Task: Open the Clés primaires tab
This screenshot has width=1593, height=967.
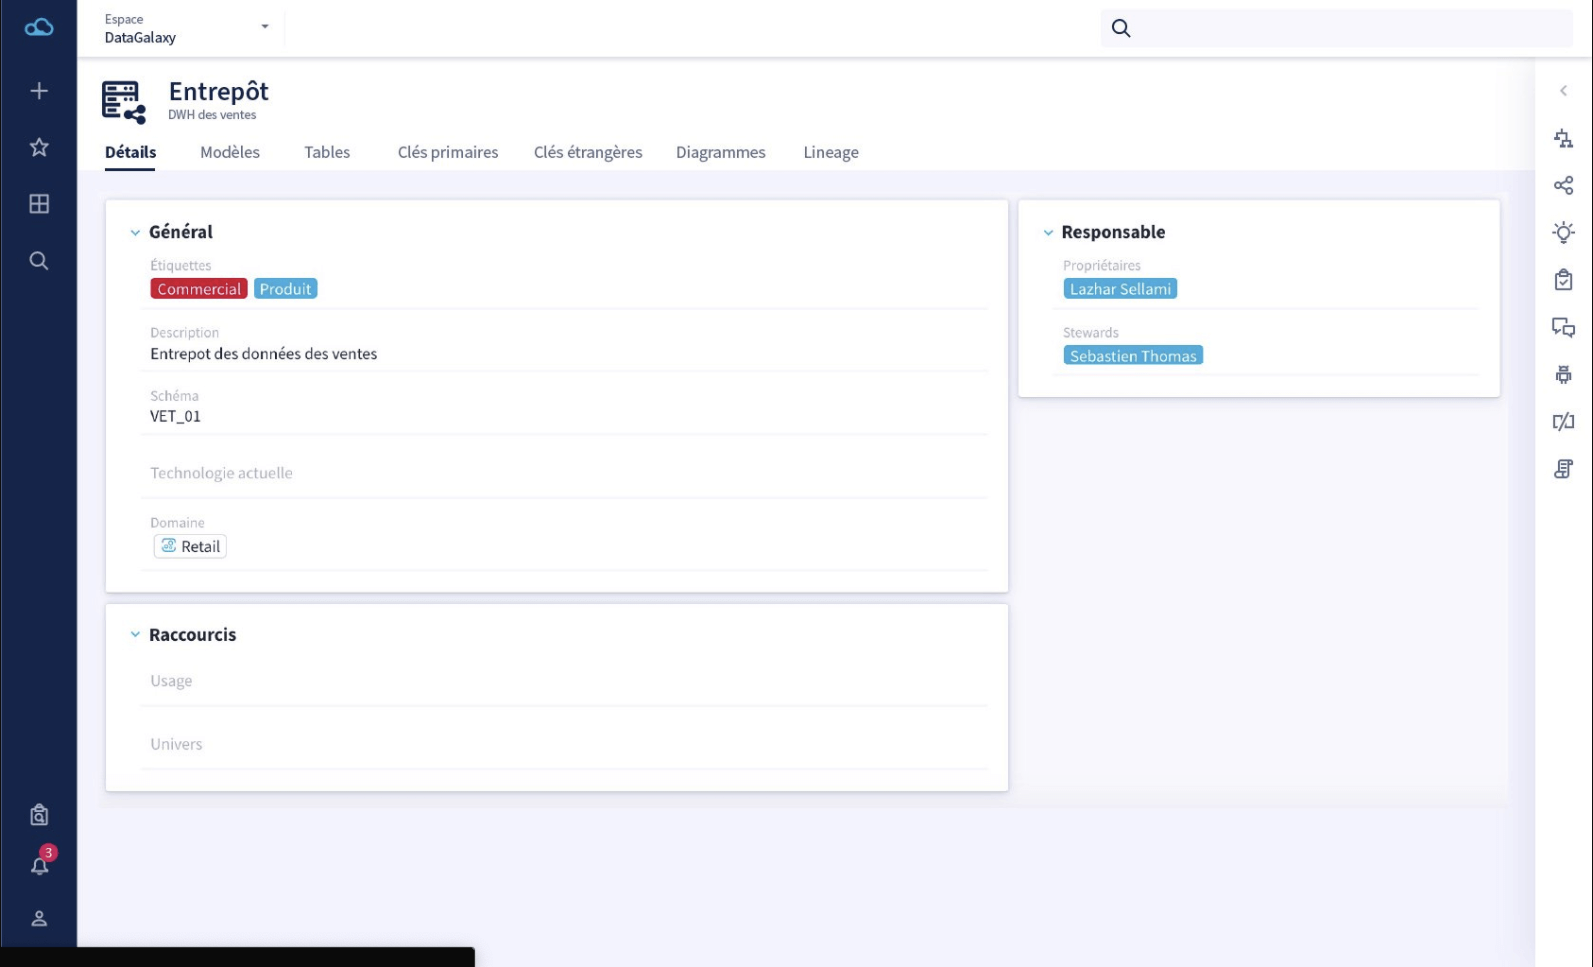Action: pos(448,152)
